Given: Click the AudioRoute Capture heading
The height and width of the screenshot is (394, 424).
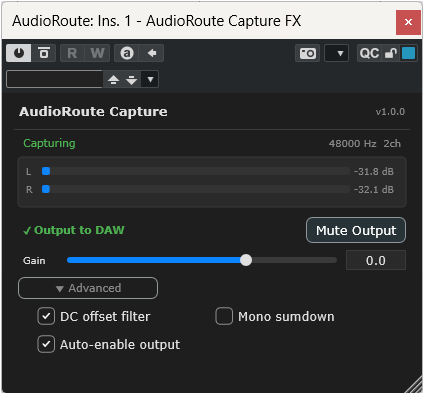Looking at the screenshot, I should (93, 112).
